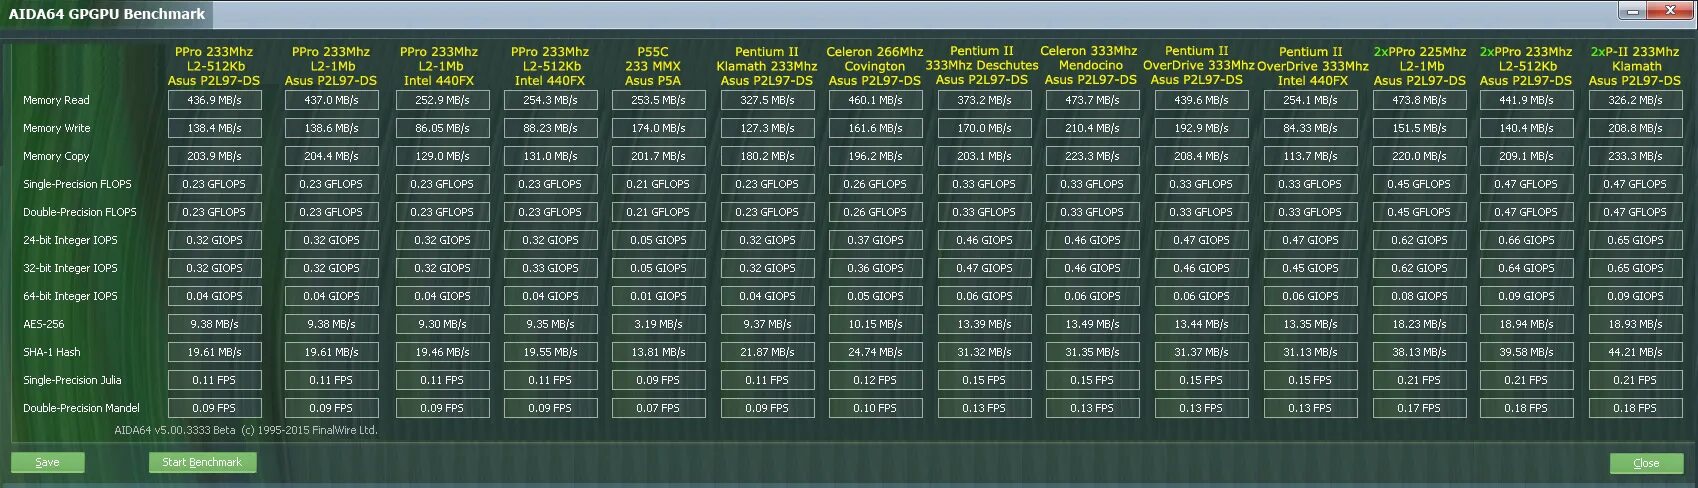This screenshot has height=488, width=1698.
Task: Click the 460.1 MB/s Memory Read value
Action: [x=875, y=100]
